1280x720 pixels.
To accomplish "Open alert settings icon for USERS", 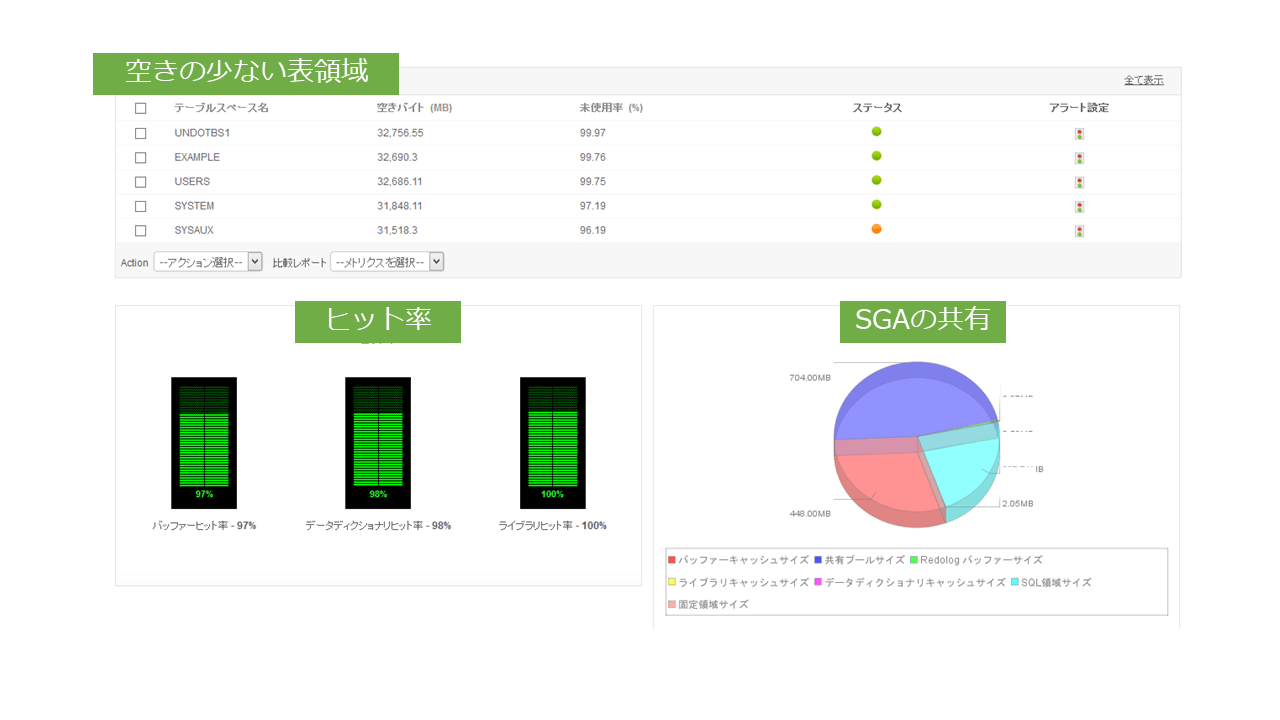I will pos(1079,182).
